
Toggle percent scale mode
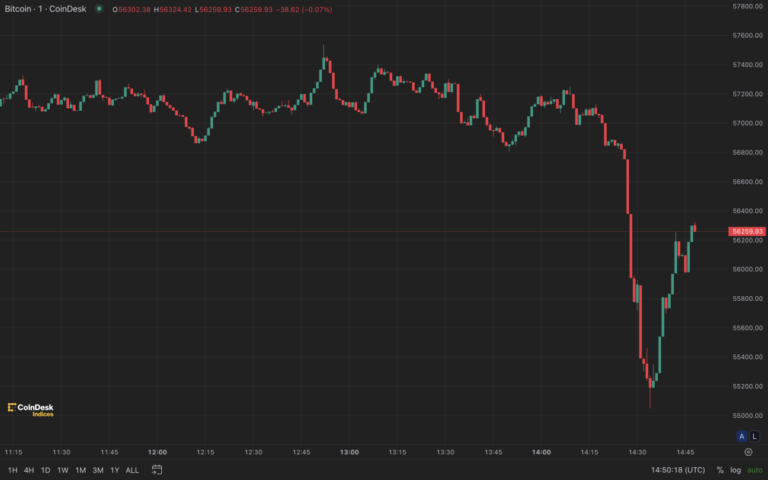click(x=720, y=469)
